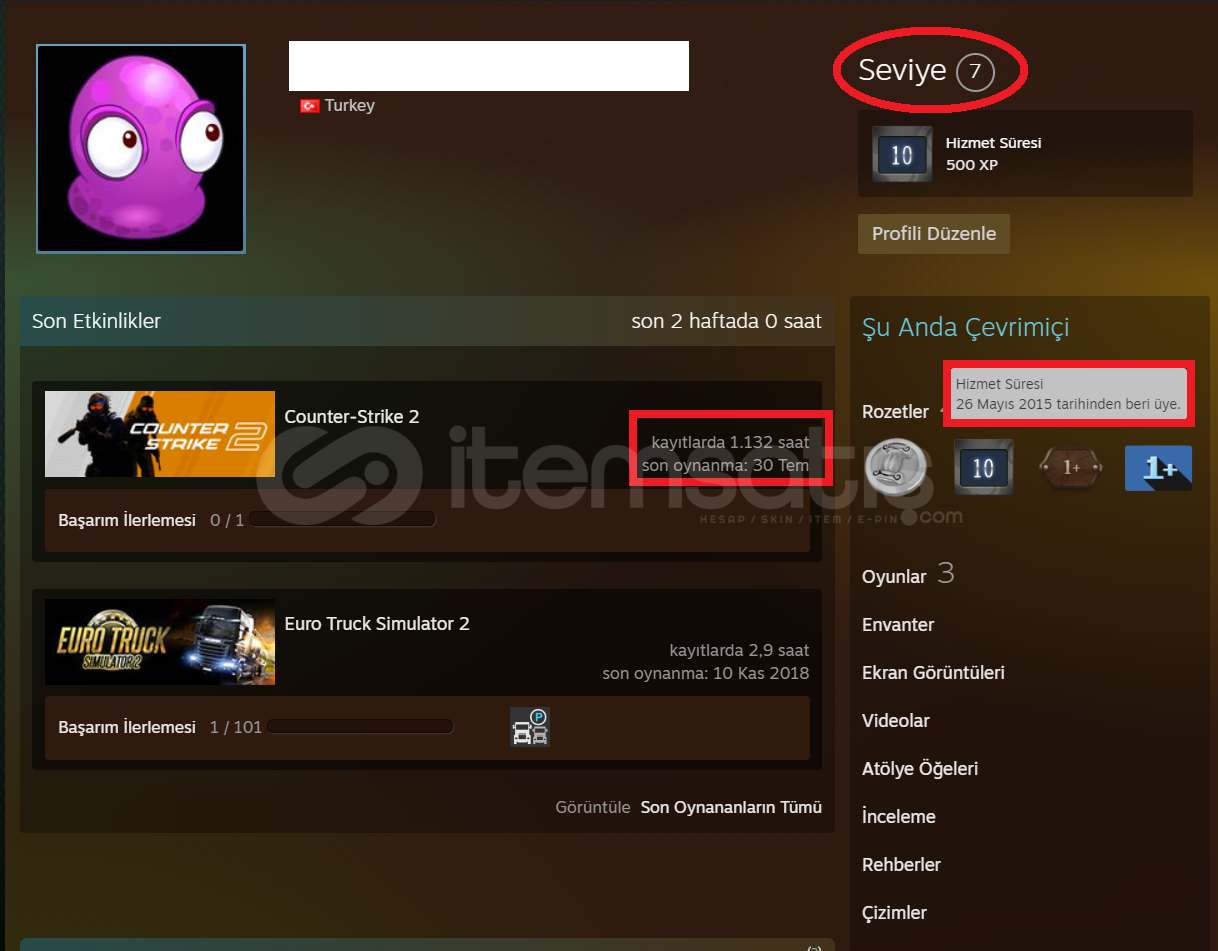Open the Hizmet Süresi 500 XP text
This screenshot has height=951, width=1218.
[993, 154]
